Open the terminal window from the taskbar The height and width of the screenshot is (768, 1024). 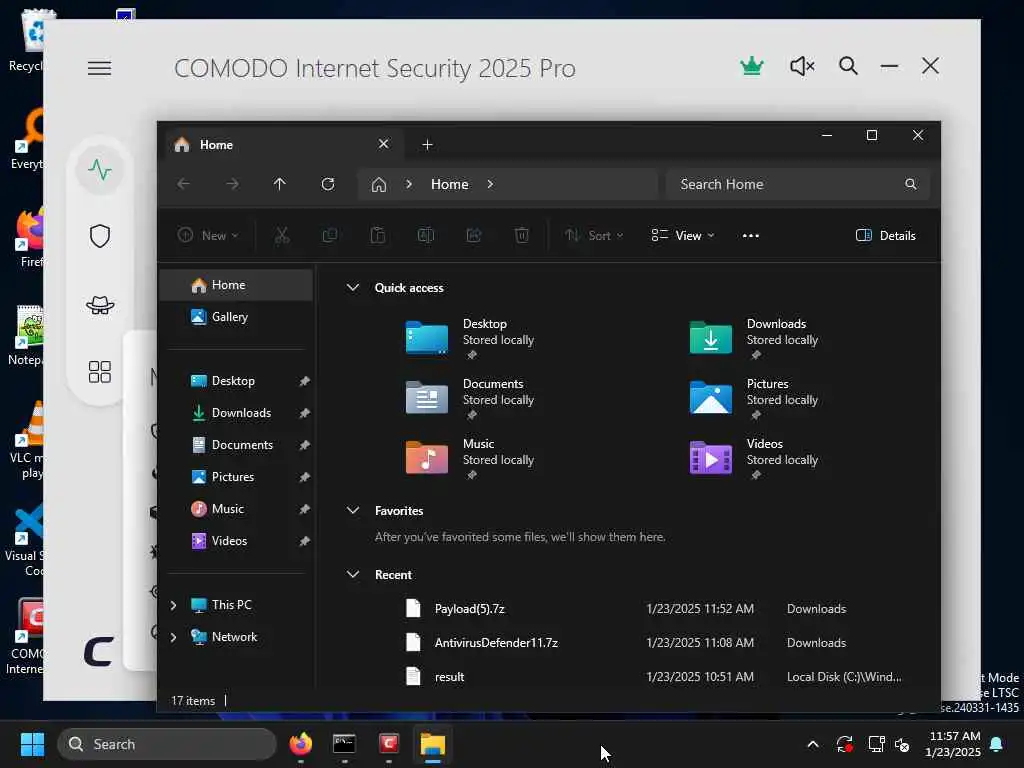344,744
